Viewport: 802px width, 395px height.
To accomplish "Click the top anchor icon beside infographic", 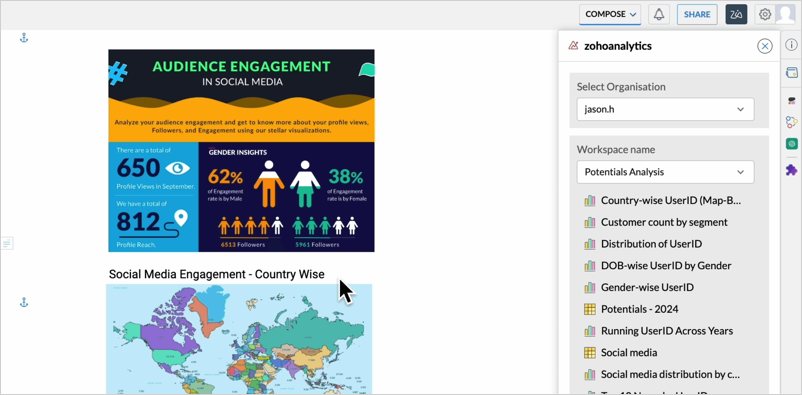I will tap(24, 37).
